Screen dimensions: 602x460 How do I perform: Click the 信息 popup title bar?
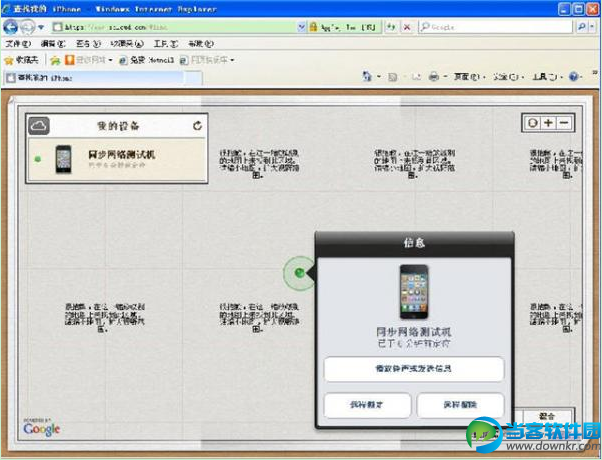[x=414, y=243]
